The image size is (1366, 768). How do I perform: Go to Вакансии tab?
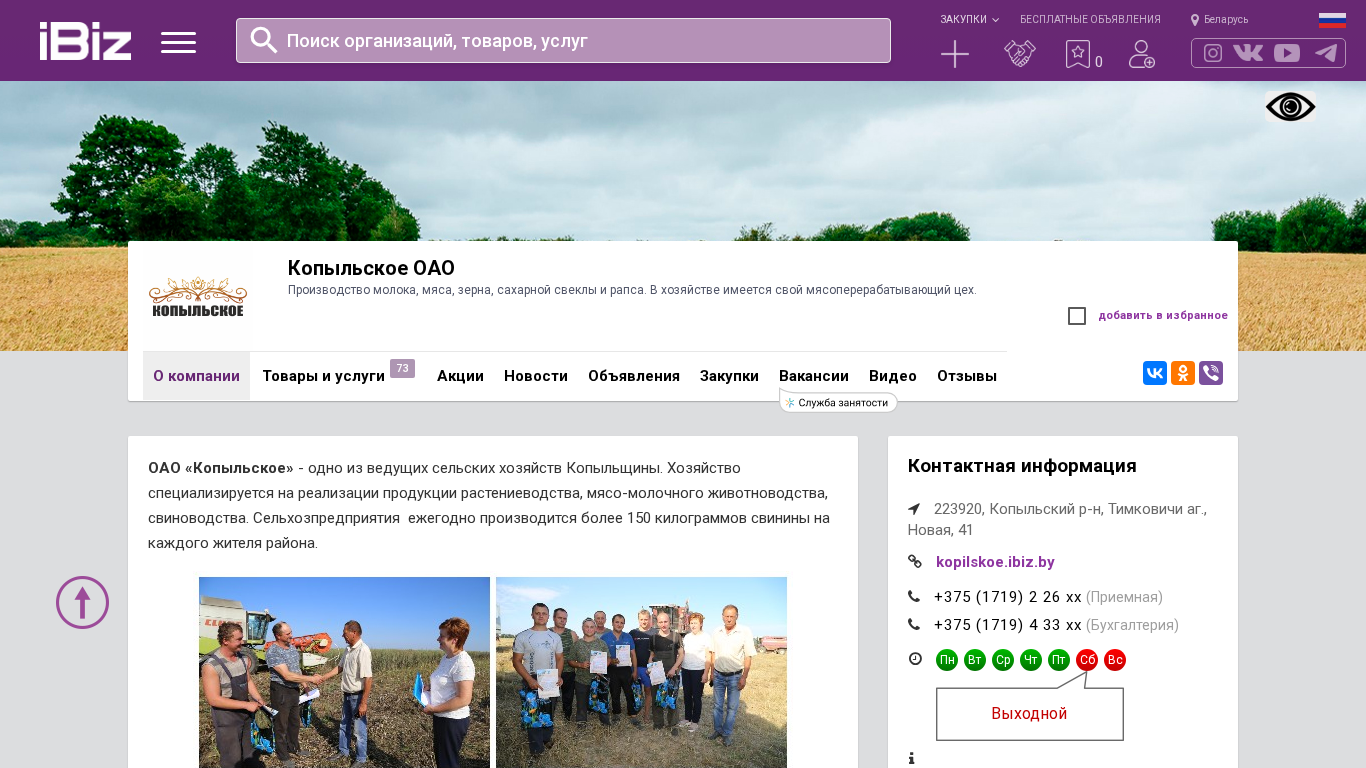814,376
